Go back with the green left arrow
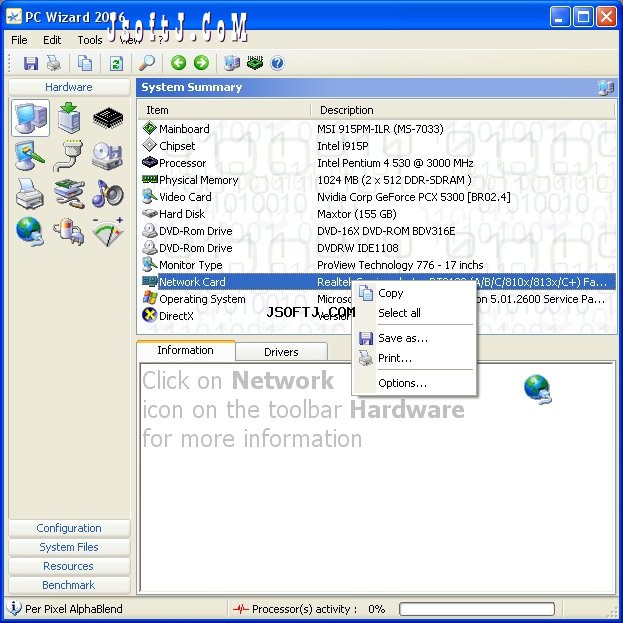623x623 pixels. click(x=178, y=63)
